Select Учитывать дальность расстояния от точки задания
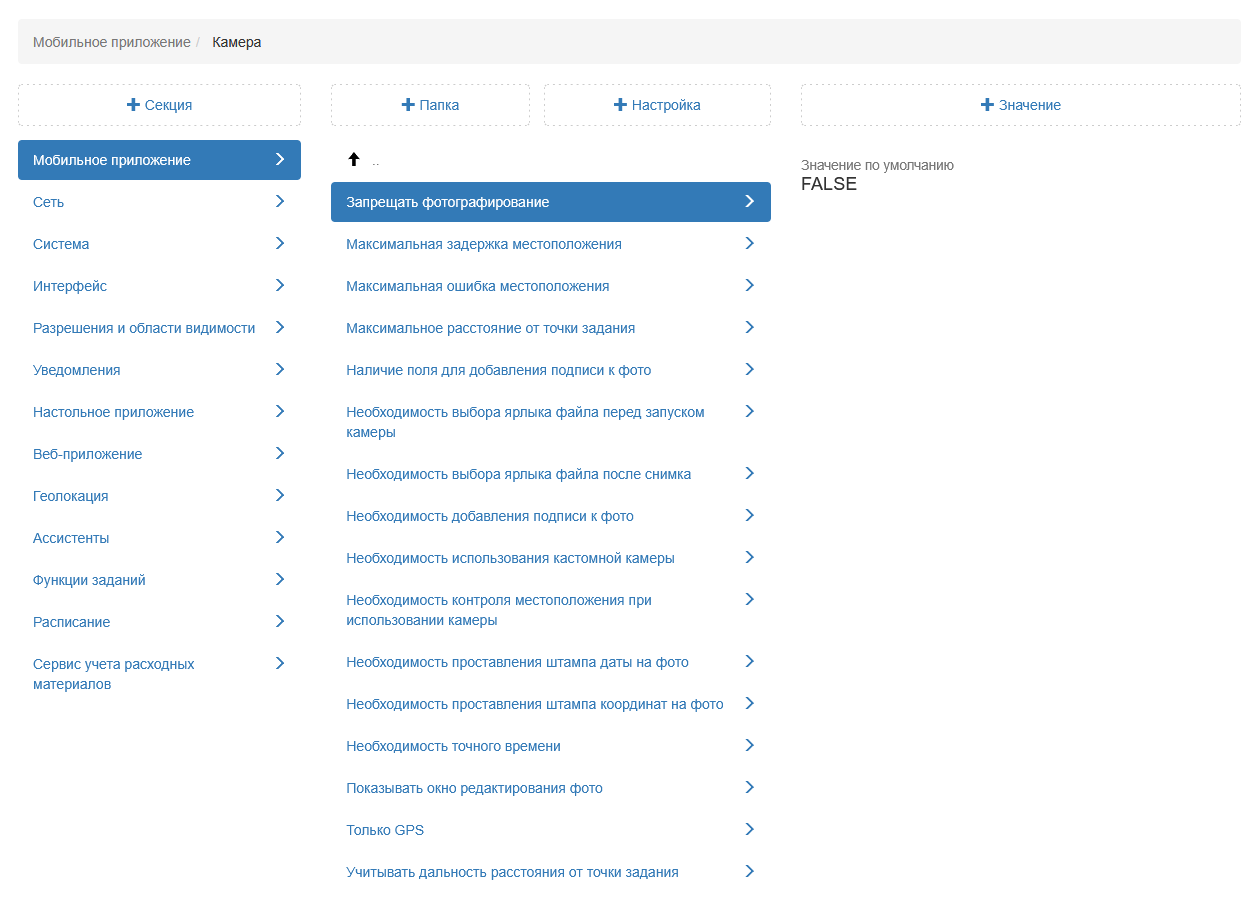 (512, 872)
